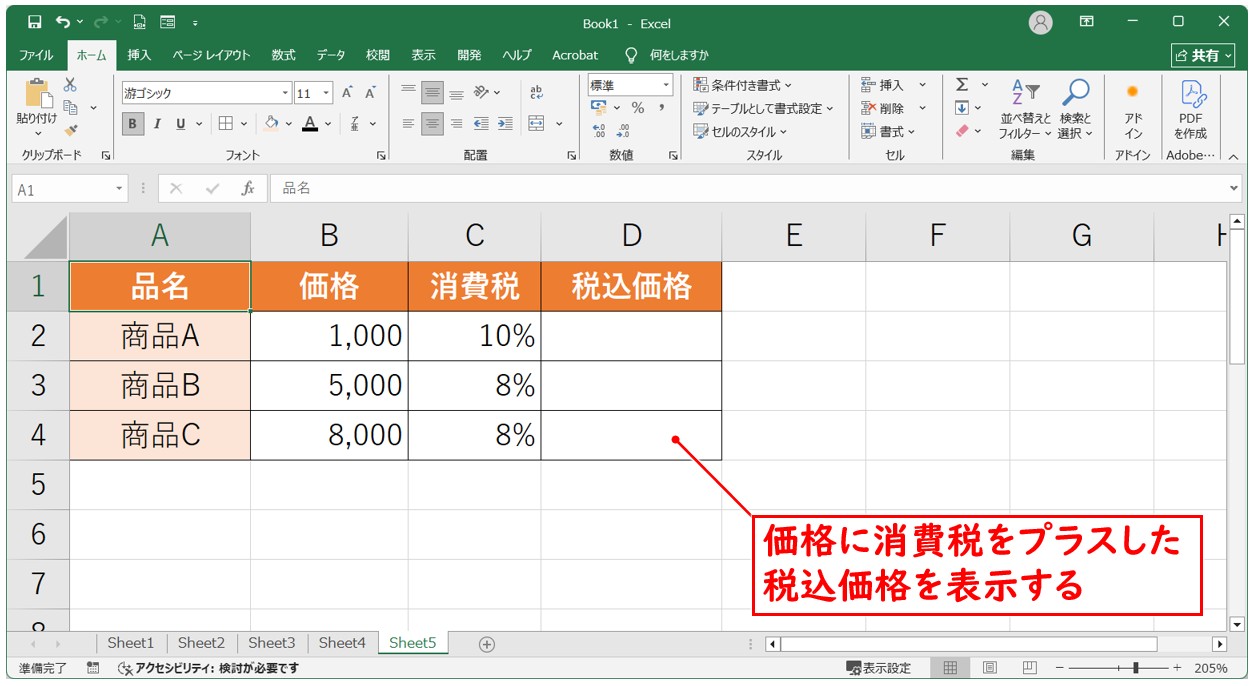Open the 数式 ribbon tab
This screenshot has height=686, width=1255.
click(283, 55)
